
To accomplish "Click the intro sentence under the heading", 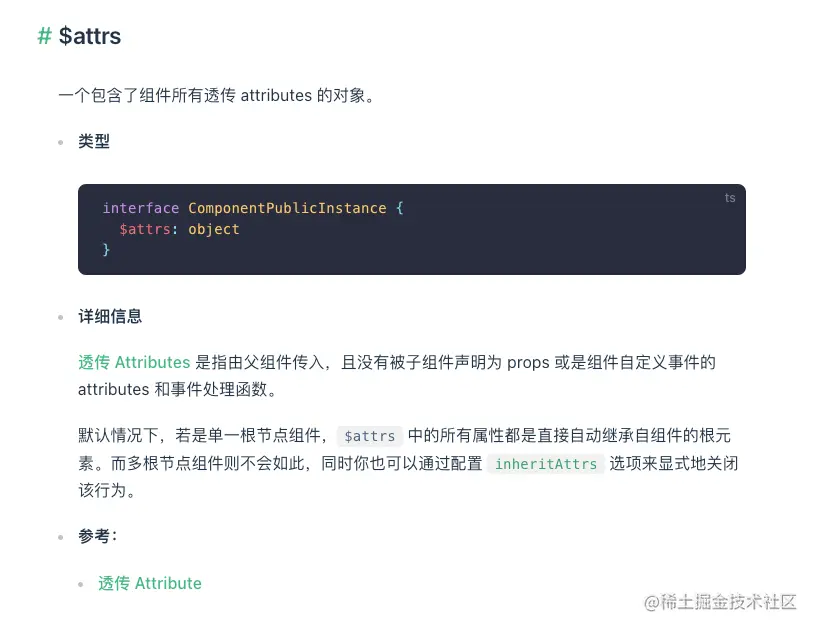I will (216, 96).
